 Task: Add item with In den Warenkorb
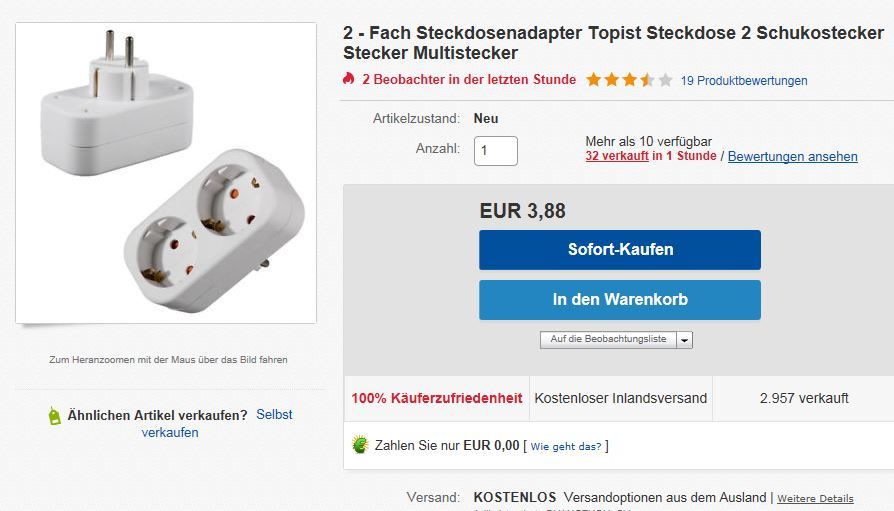click(620, 300)
